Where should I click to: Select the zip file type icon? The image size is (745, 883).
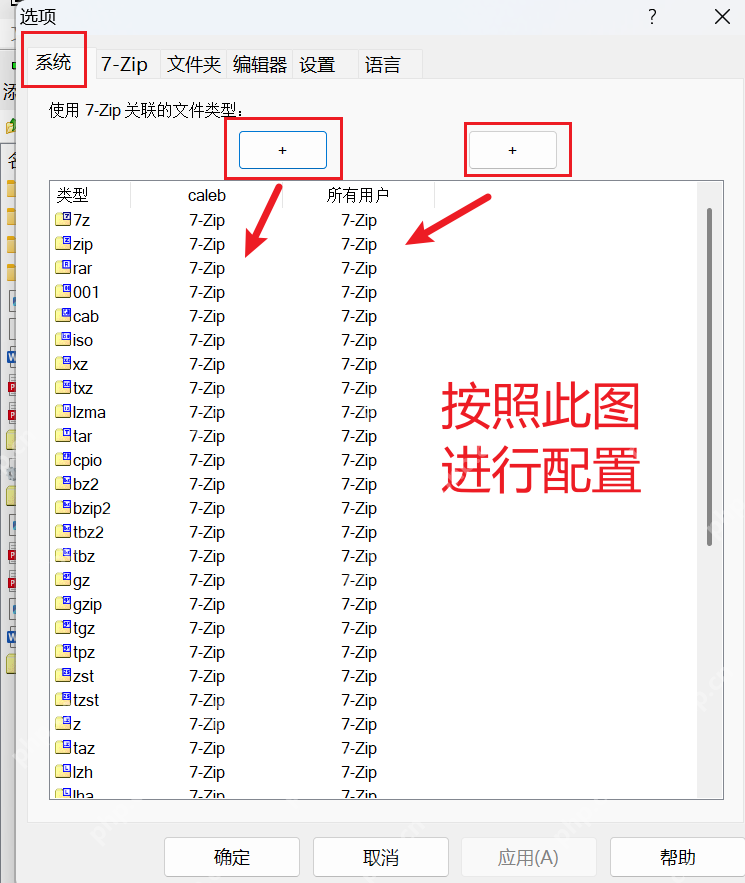(x=63, y=243)
